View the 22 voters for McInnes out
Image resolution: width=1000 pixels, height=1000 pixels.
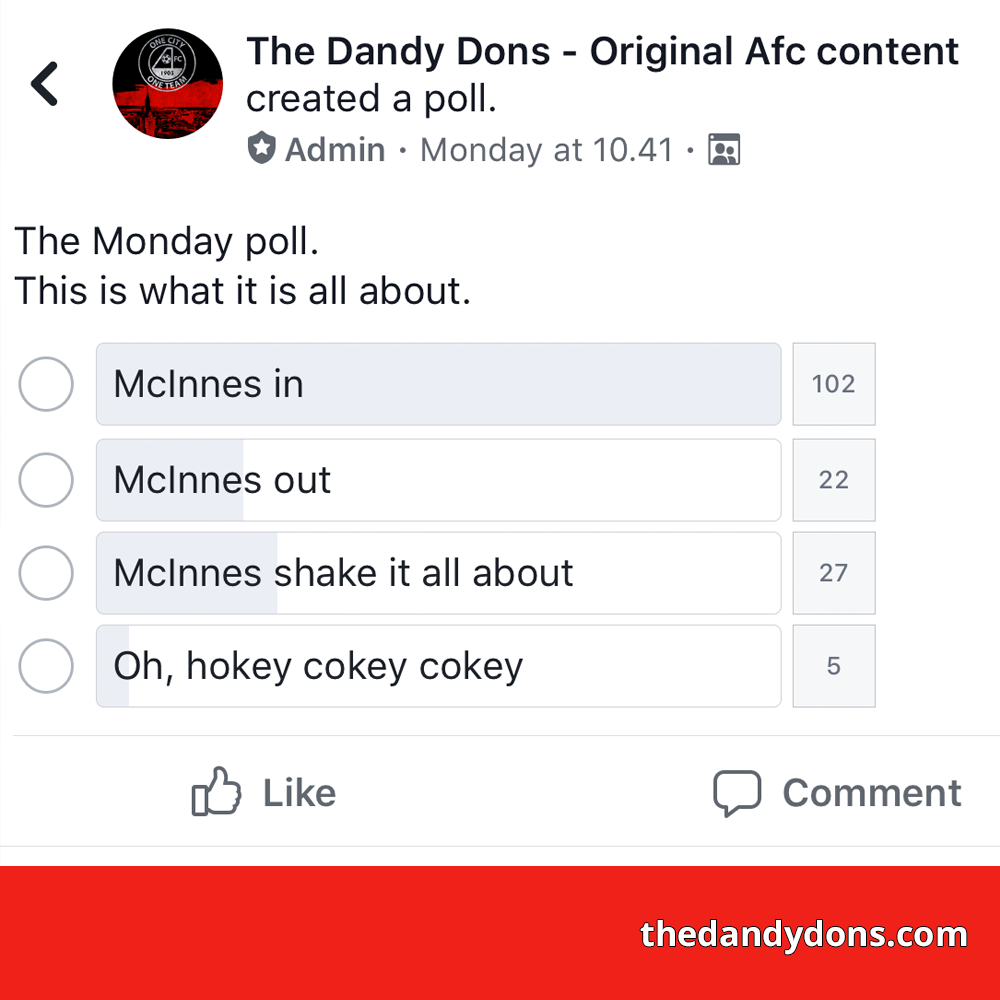coord(834,480)
